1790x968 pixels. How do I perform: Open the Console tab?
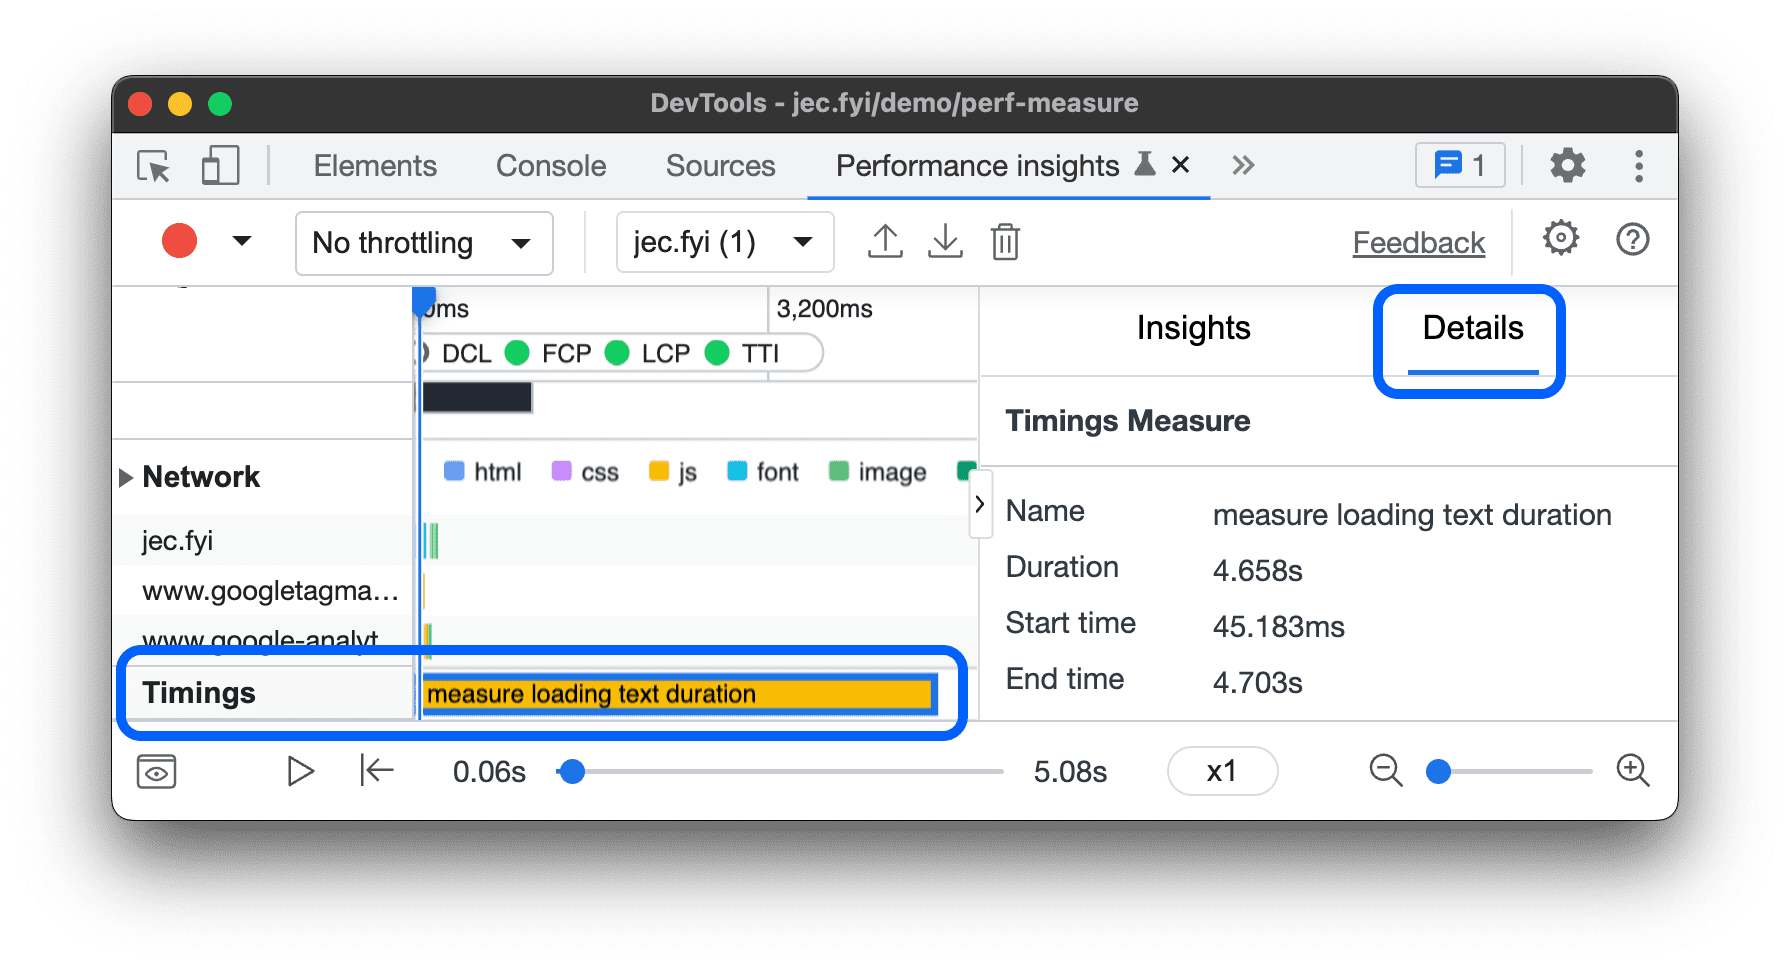tap(551, 166)
